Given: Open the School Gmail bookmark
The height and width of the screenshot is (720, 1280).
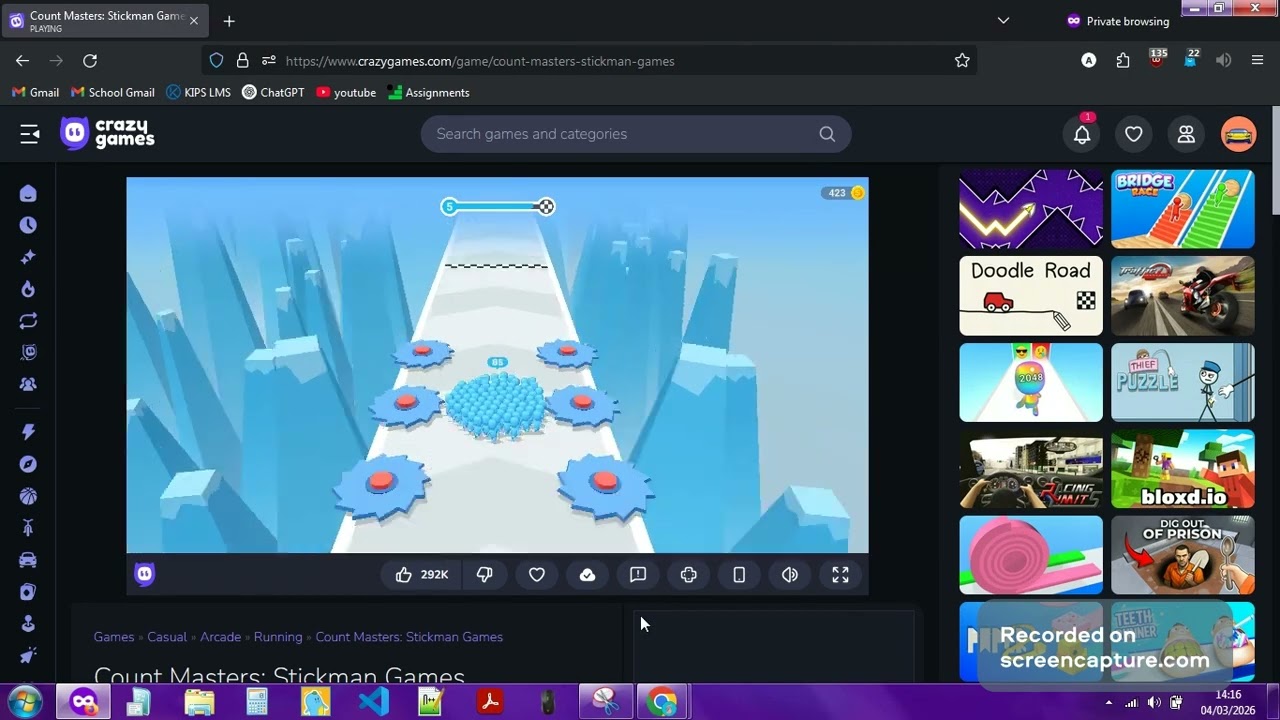Looking at the screenshot, I should (112, 93).
